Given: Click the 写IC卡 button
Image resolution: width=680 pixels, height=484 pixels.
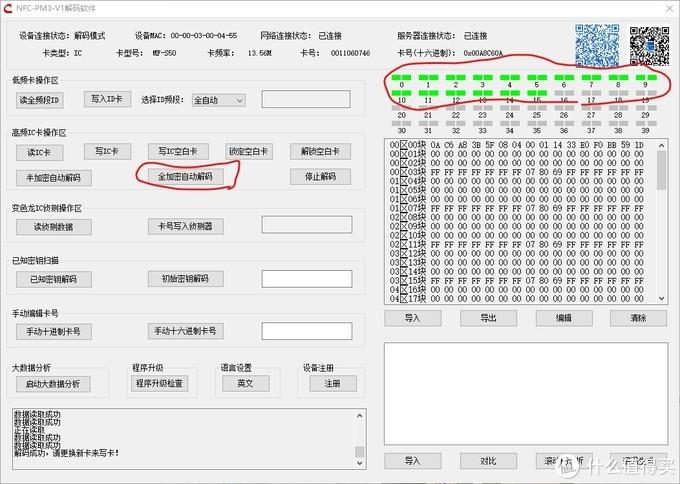Looking at the screenshot, I should [x=107, y=151].
